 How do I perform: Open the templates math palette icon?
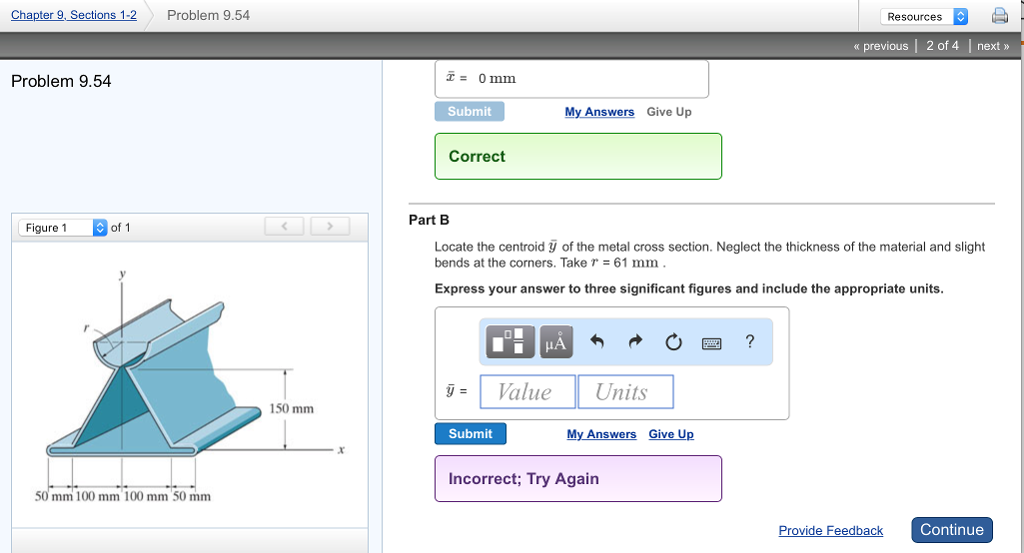tap(510, 342)
